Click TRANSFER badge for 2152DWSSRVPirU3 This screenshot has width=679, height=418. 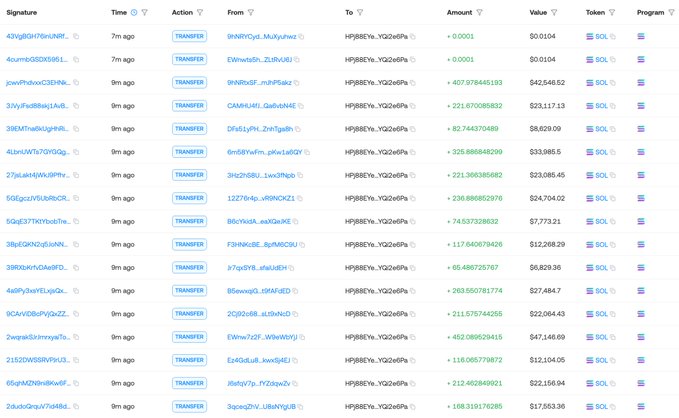(189, 360)
